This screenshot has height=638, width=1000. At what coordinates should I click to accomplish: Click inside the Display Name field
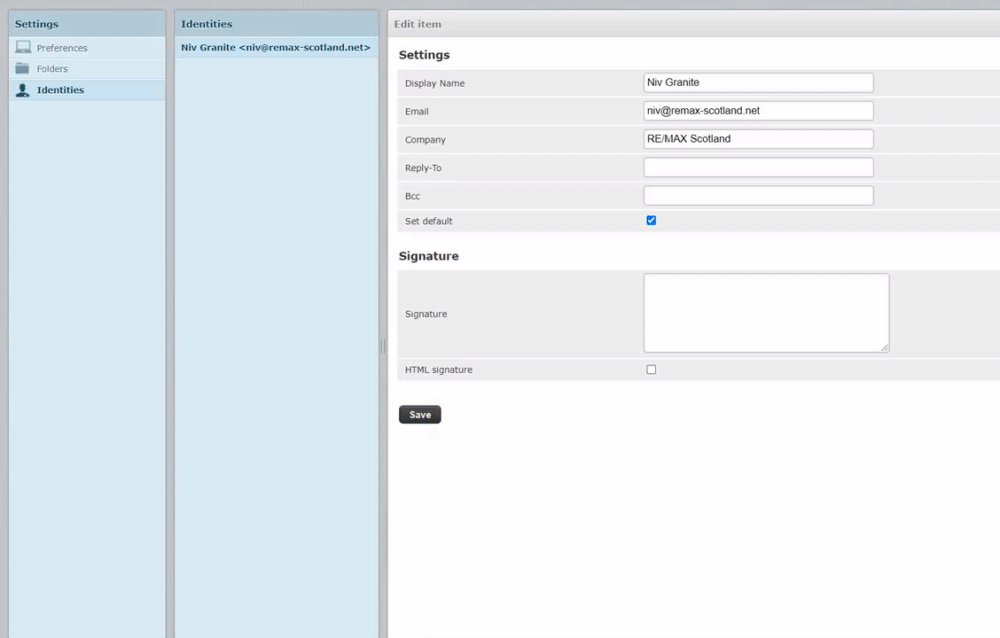point(757,82)
